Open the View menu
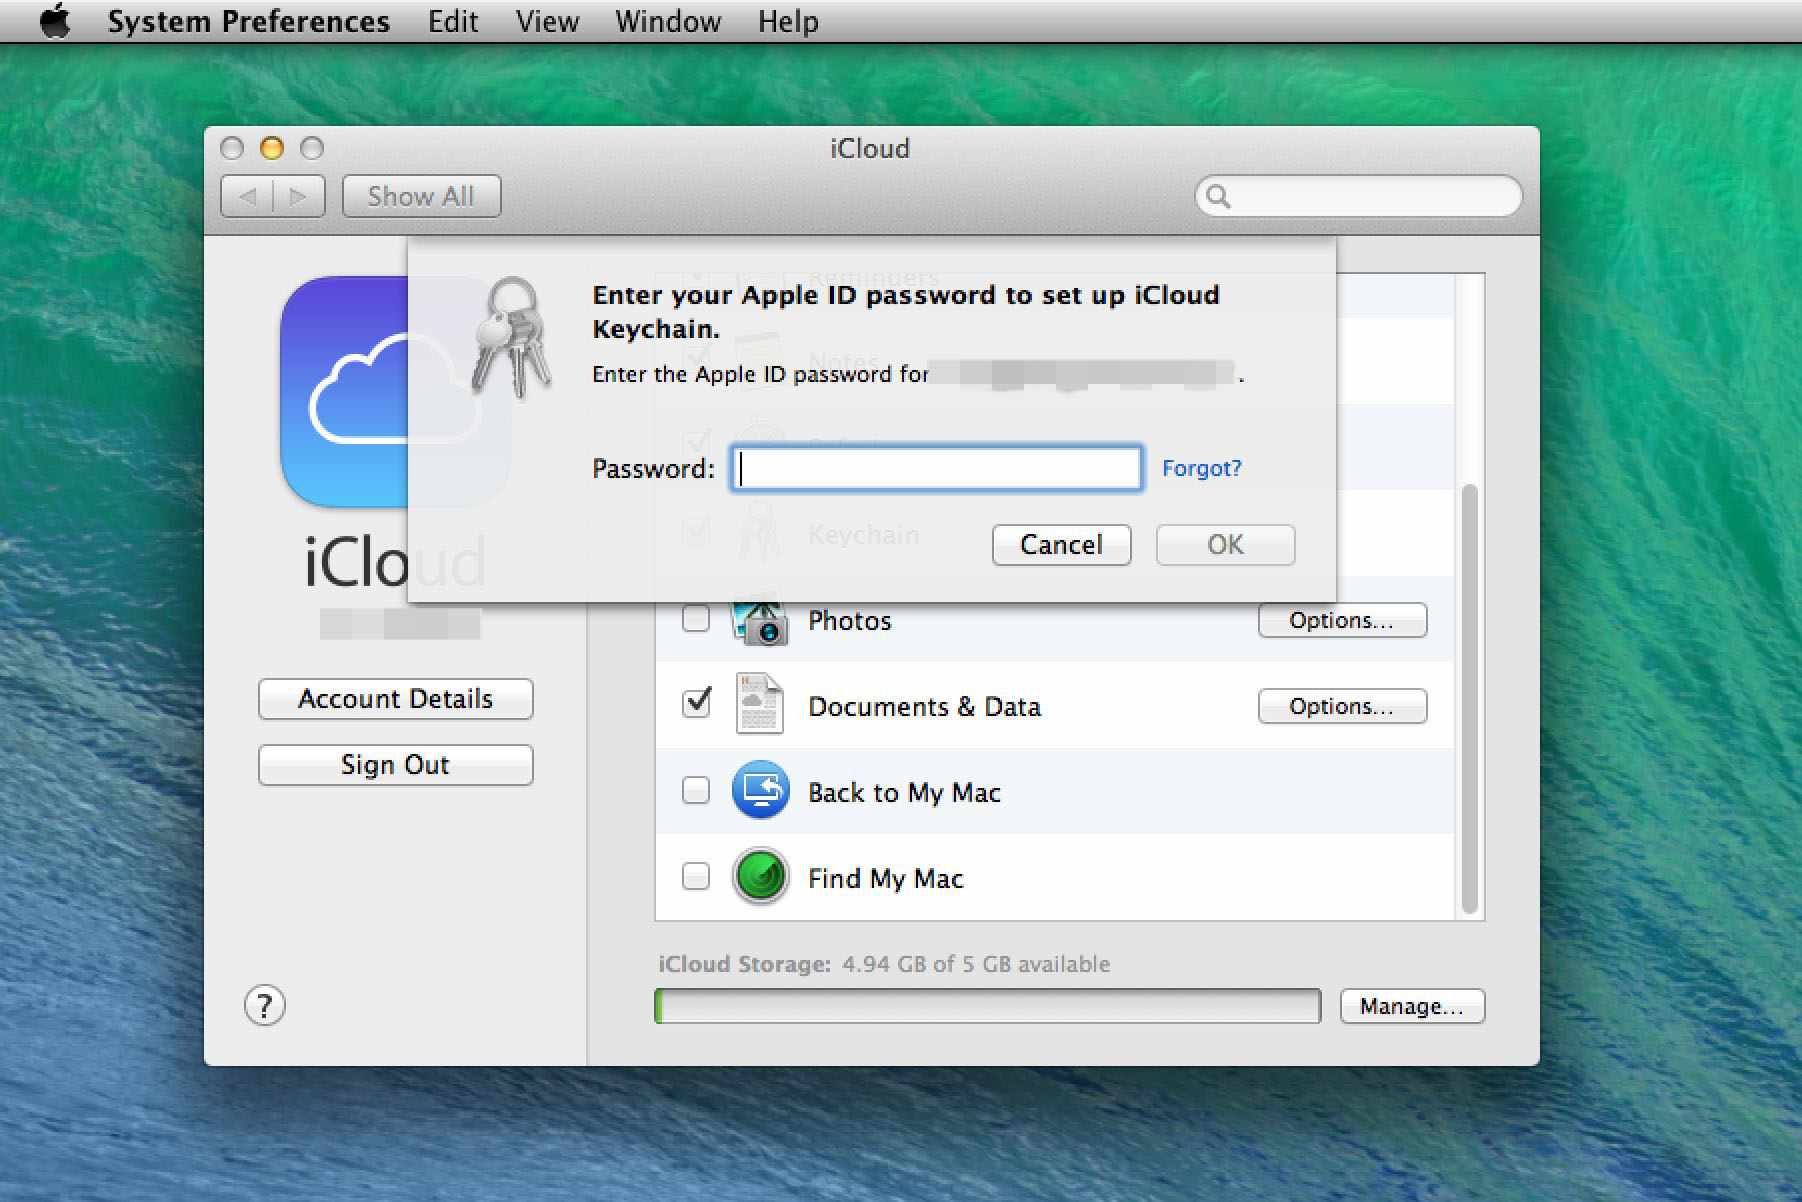Image resolution: width=1802 pixels, height=1202 pixels. click(547, 21)
